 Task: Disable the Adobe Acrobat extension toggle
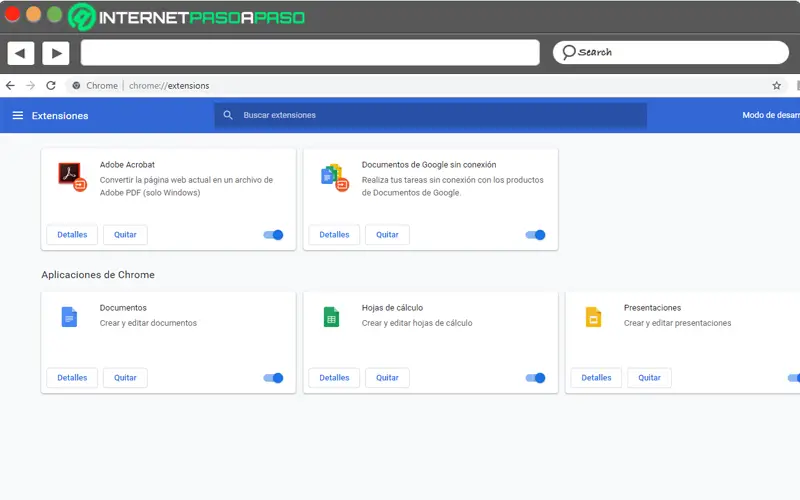click(273, 235)
